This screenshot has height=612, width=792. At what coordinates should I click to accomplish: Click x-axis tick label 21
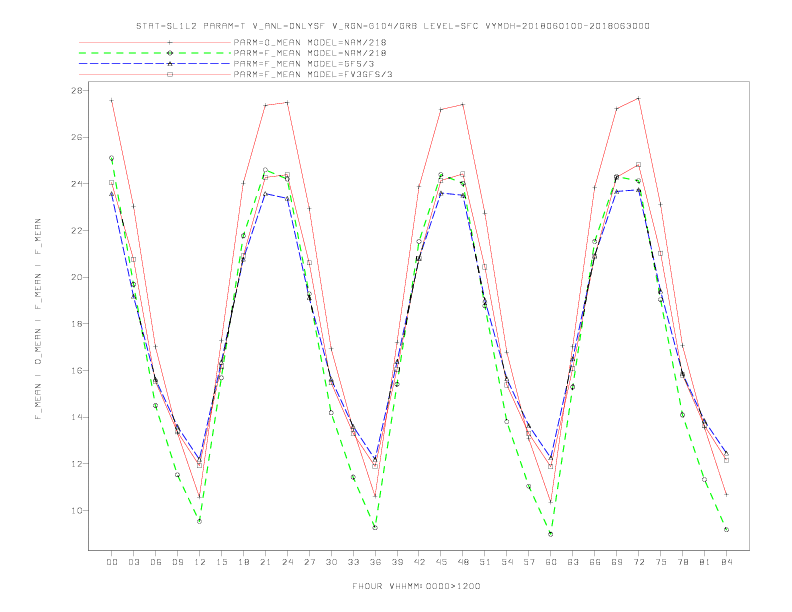pos(265,562)
